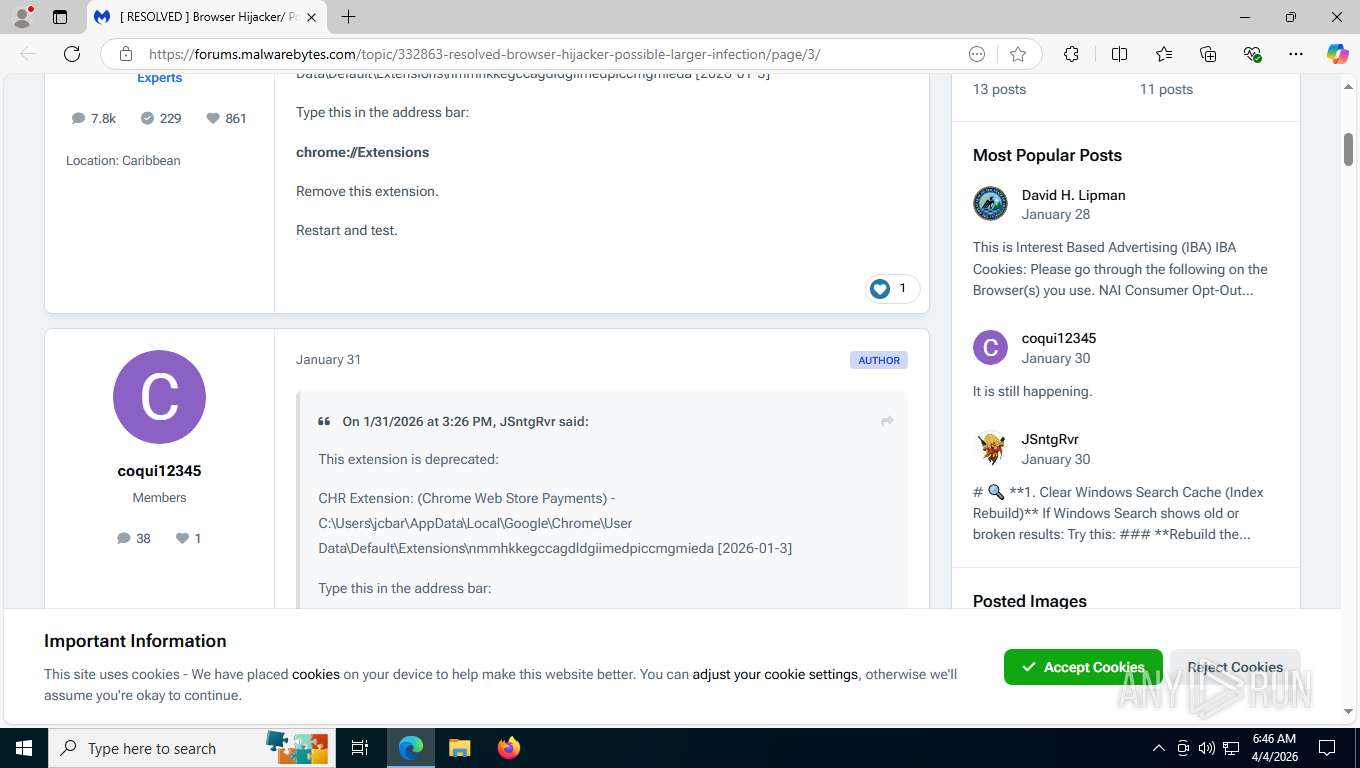
Task: Click the page vertical scrollbar thumb
Action: point(1348,148)
